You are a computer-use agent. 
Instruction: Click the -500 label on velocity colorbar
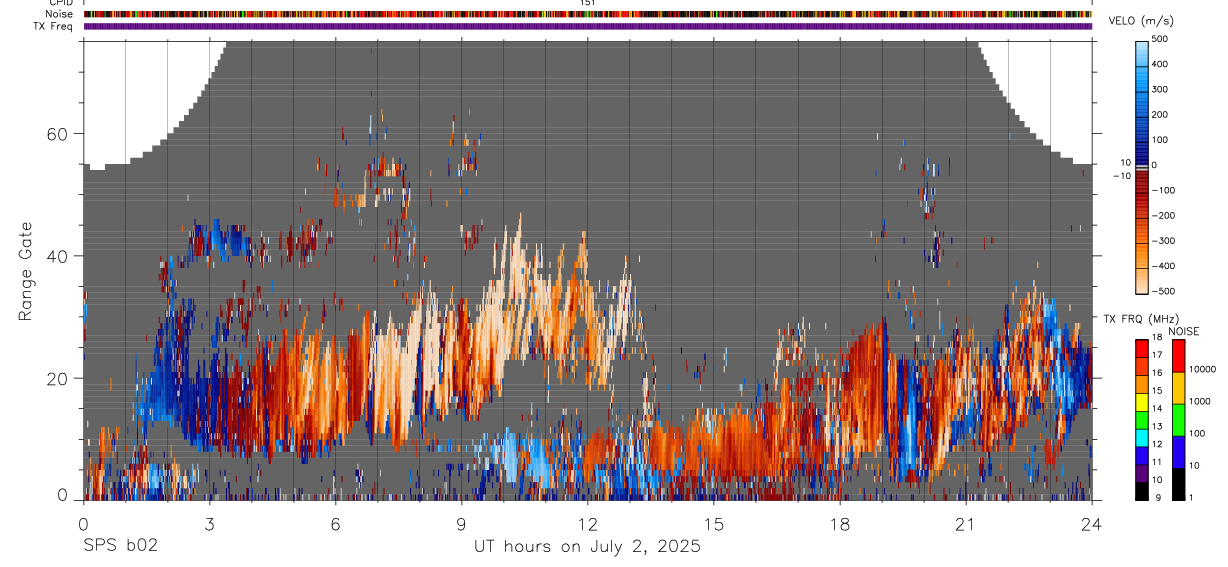coord(1163,291)
